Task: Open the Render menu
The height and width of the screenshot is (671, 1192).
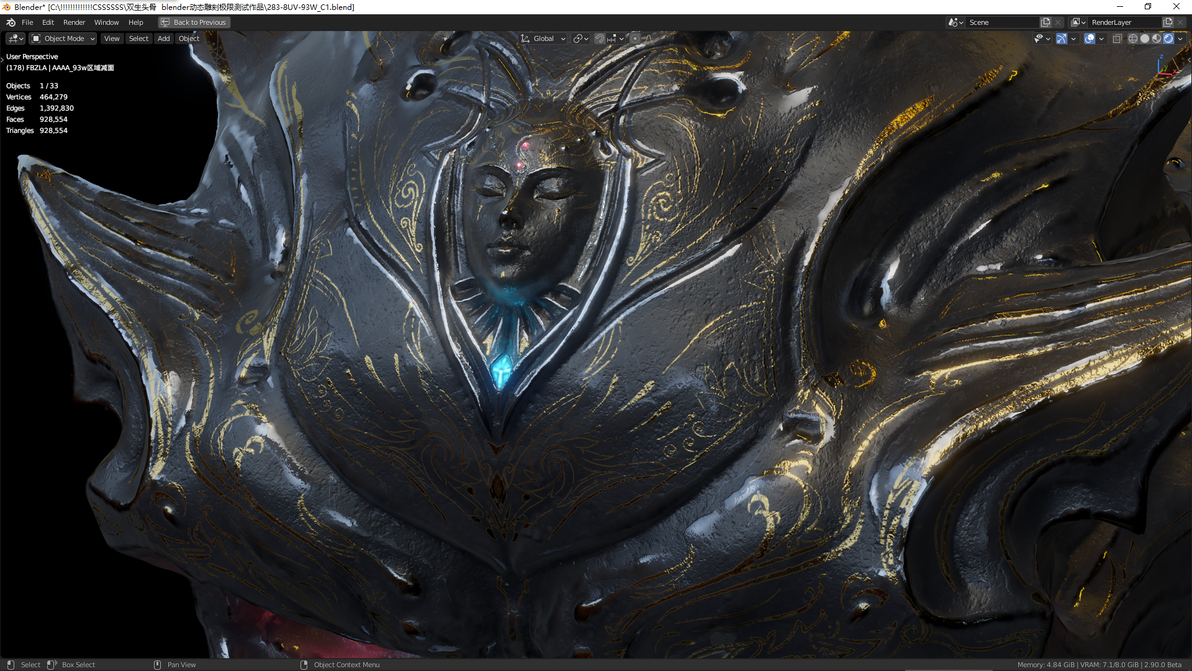Action: pos(74,22)
